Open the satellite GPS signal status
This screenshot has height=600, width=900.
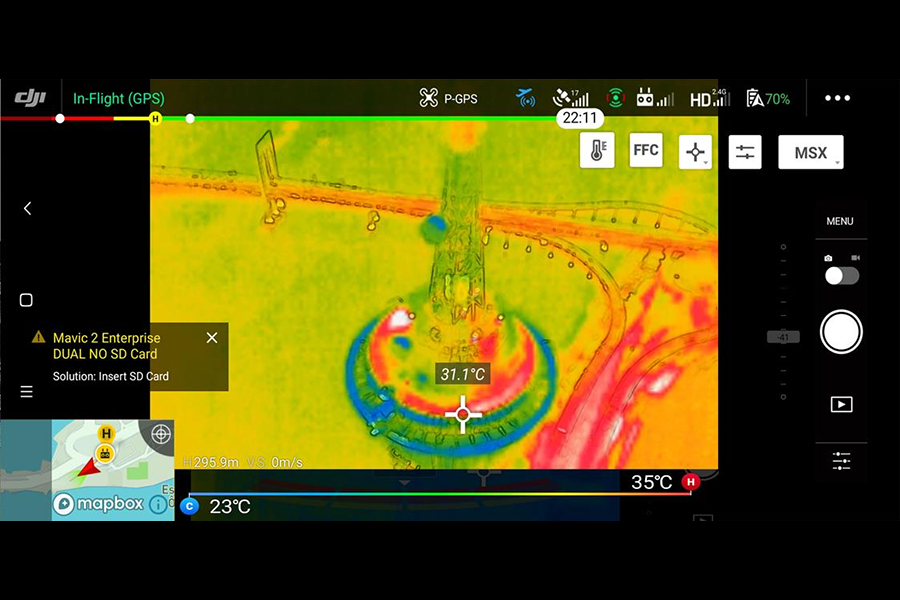coord(571,98)
